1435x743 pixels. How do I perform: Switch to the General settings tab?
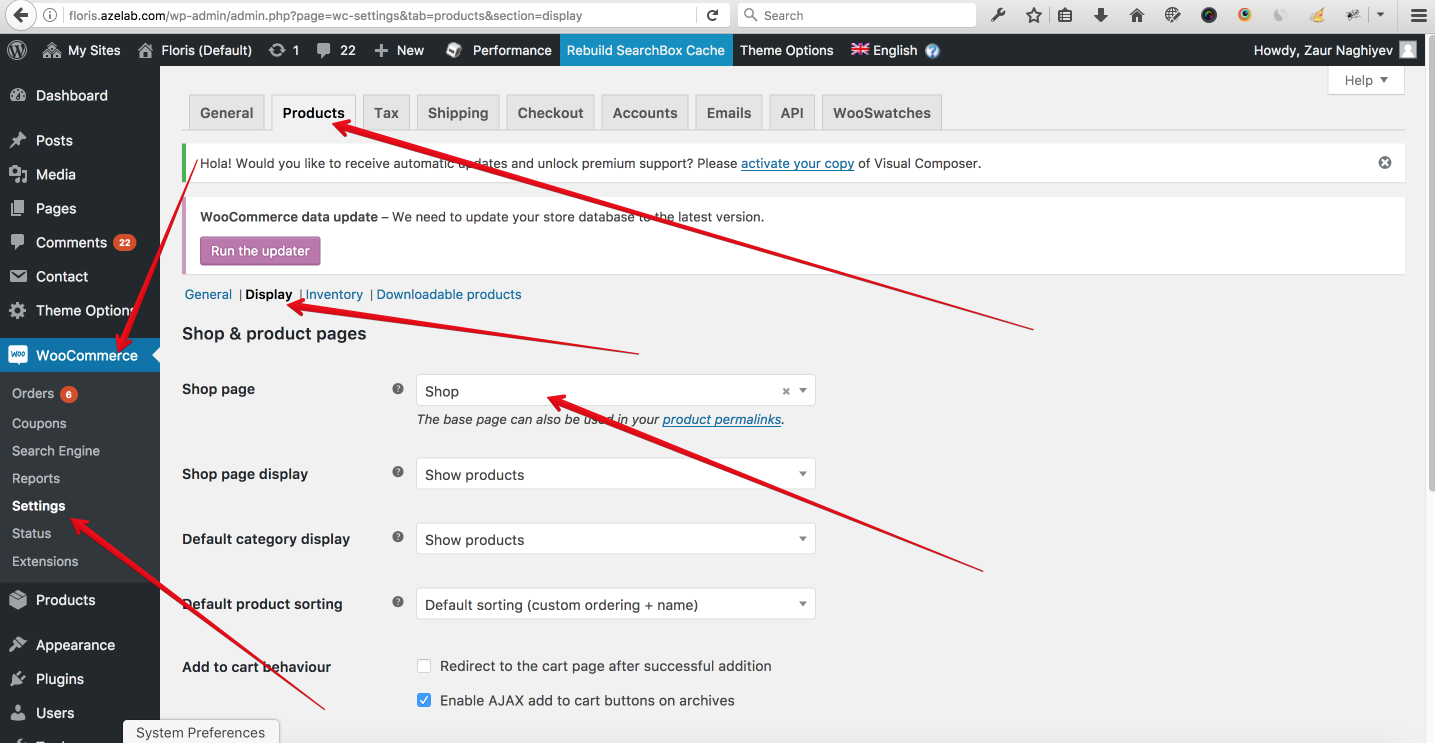[x=227, y=113]
